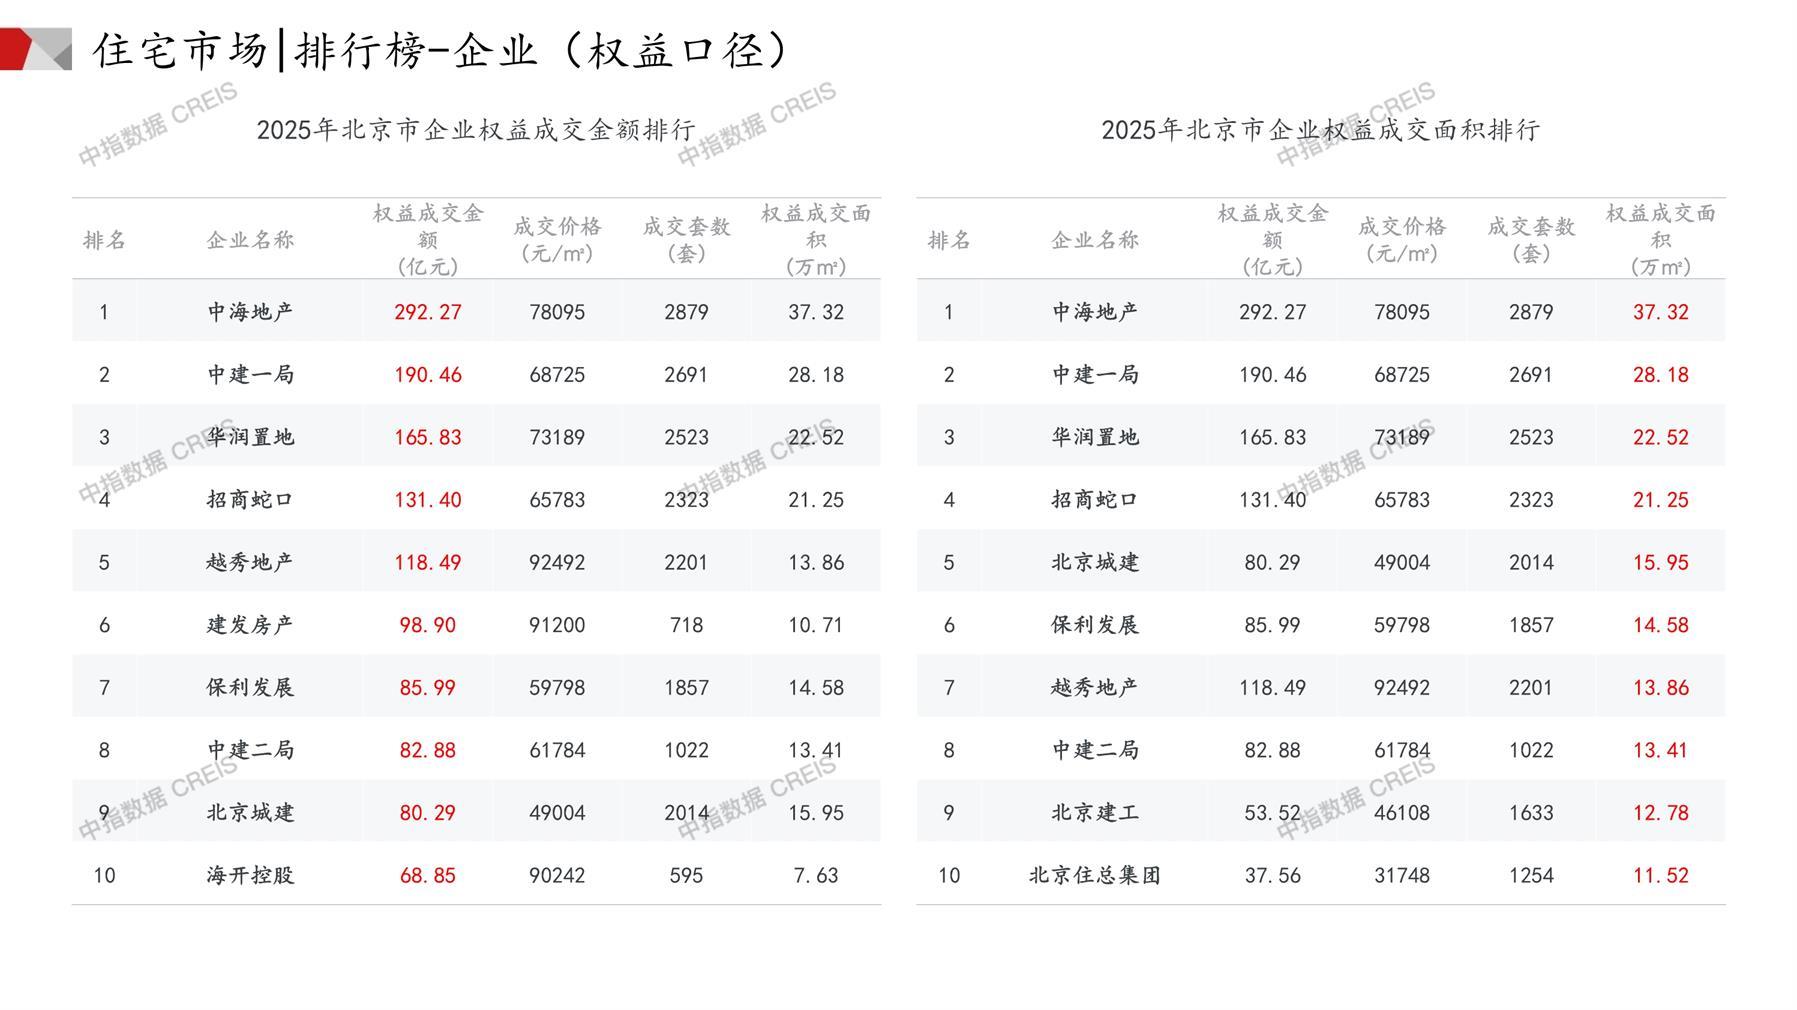The image size is (1797, 1010).
Task: Click 中海地产 in the amount ranking table
Action: pos(250,312)
